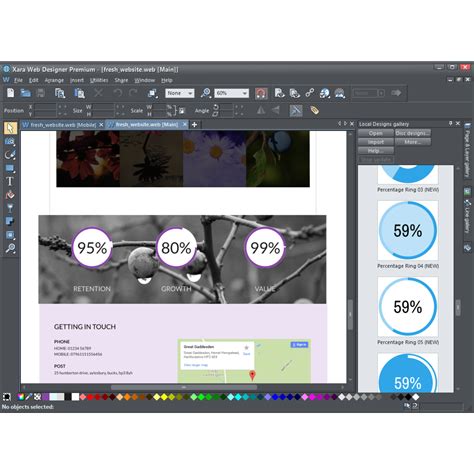The width and height of the screenshot is (474, 474).
Task: Open the Utilities menu
Action: click(x=99, y=80)
